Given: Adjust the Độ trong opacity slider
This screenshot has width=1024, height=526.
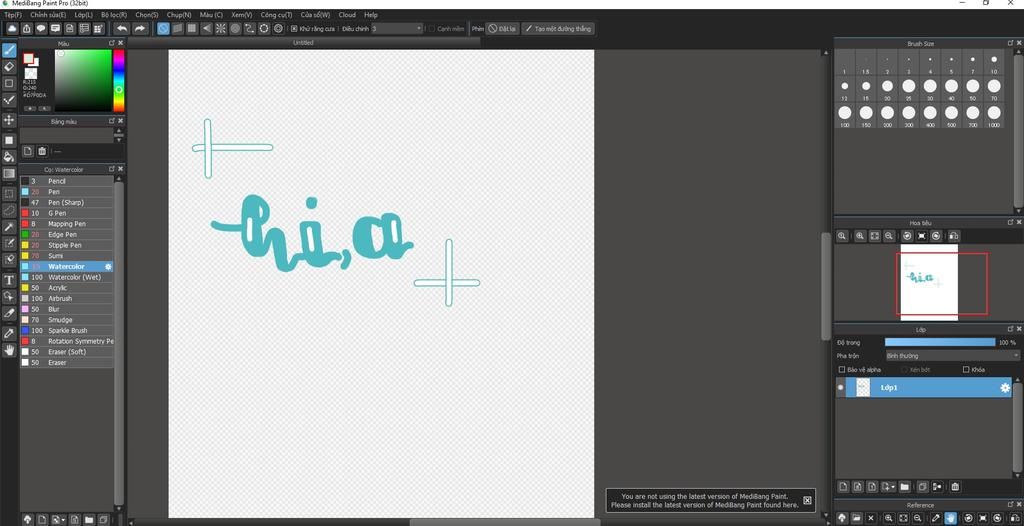Looking at the screenshot, I should click(940, 342).
